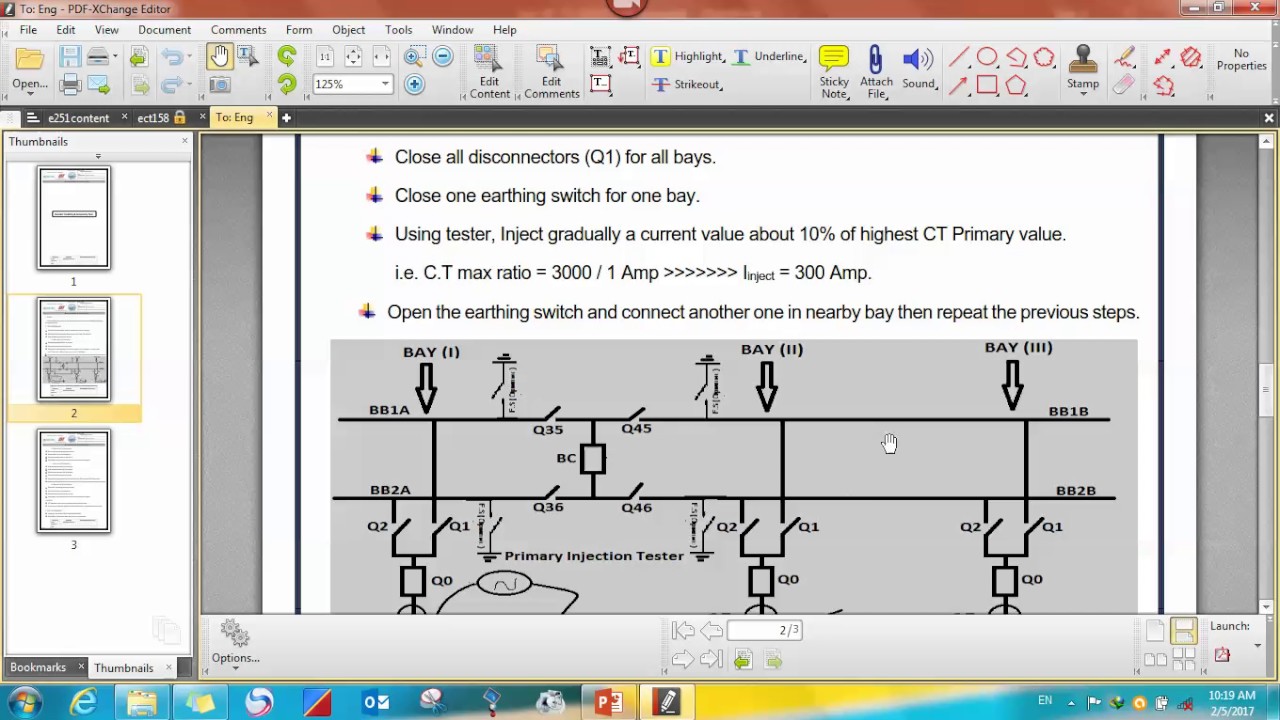Image resolution: width=1280 pixels, height=720 pixels.
Task: Click the Save floppy disk icon
Action: point(70,58)
